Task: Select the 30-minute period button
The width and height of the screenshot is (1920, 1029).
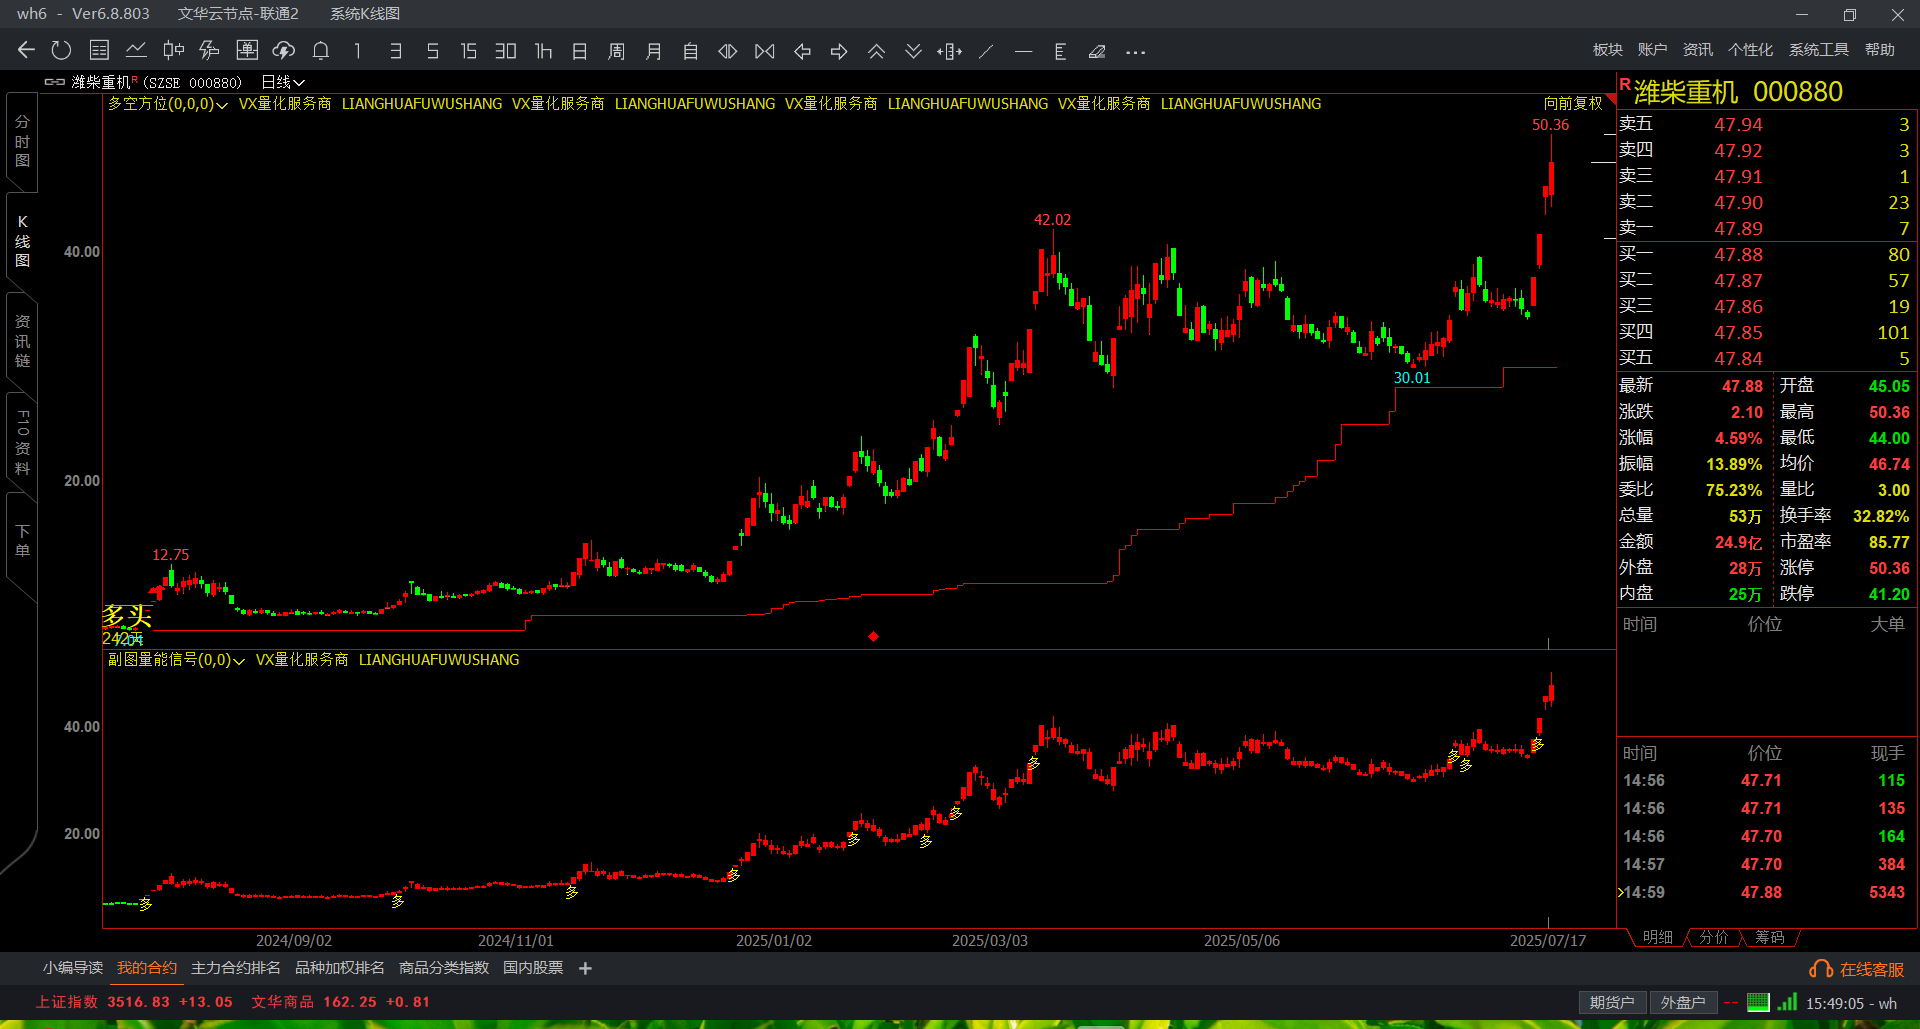Action: pos(506,51)
